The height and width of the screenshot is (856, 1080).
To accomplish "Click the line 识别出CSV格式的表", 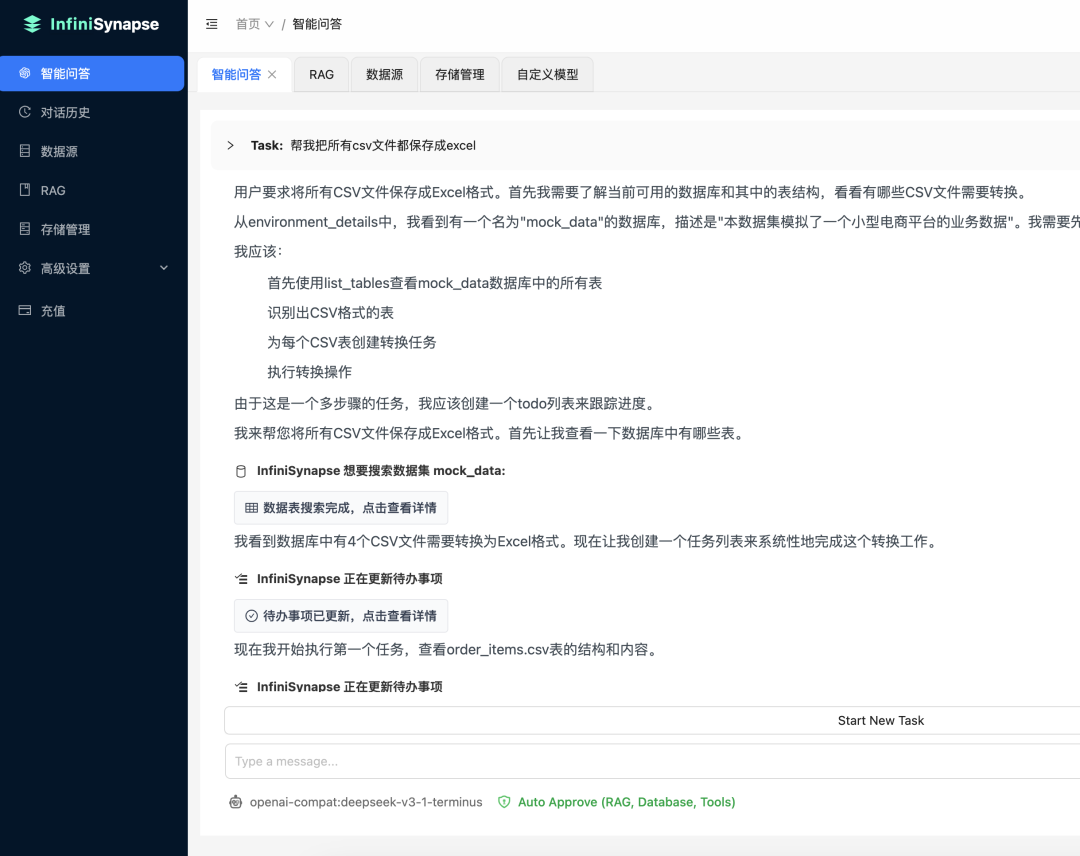I will pos(331,313).
